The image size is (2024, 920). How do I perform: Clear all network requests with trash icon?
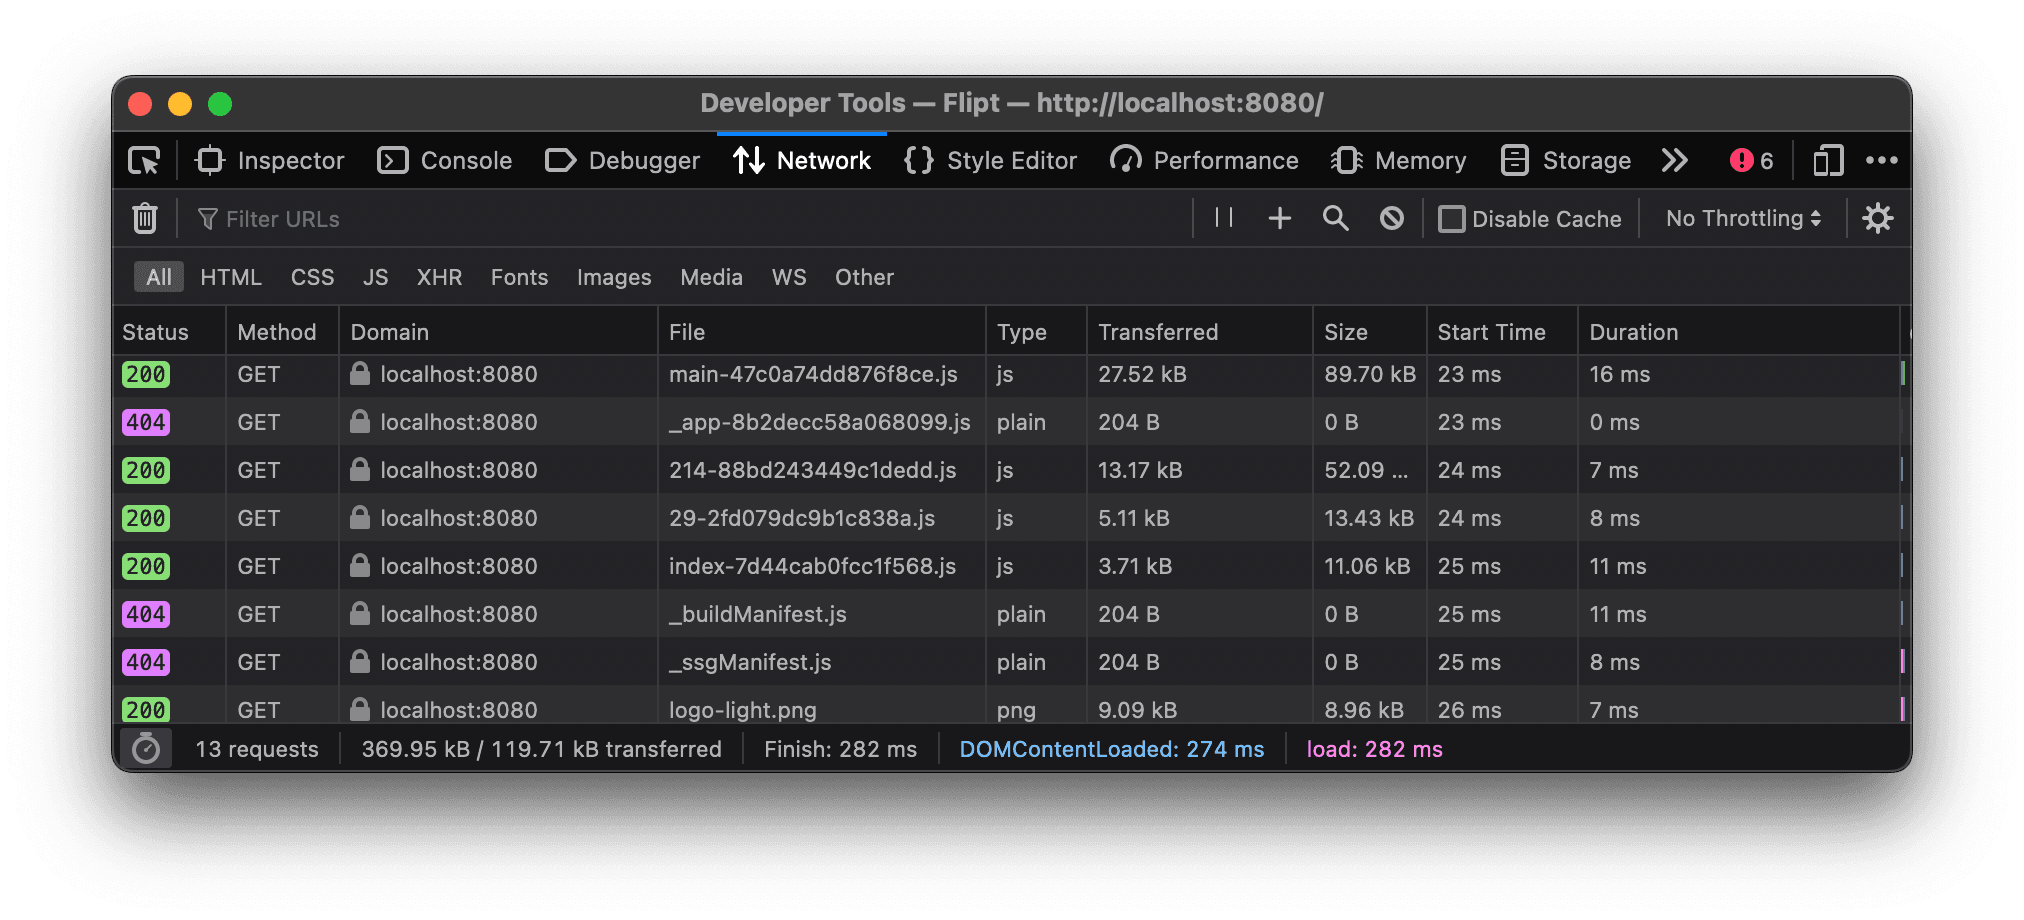click(x=145, y=218)
